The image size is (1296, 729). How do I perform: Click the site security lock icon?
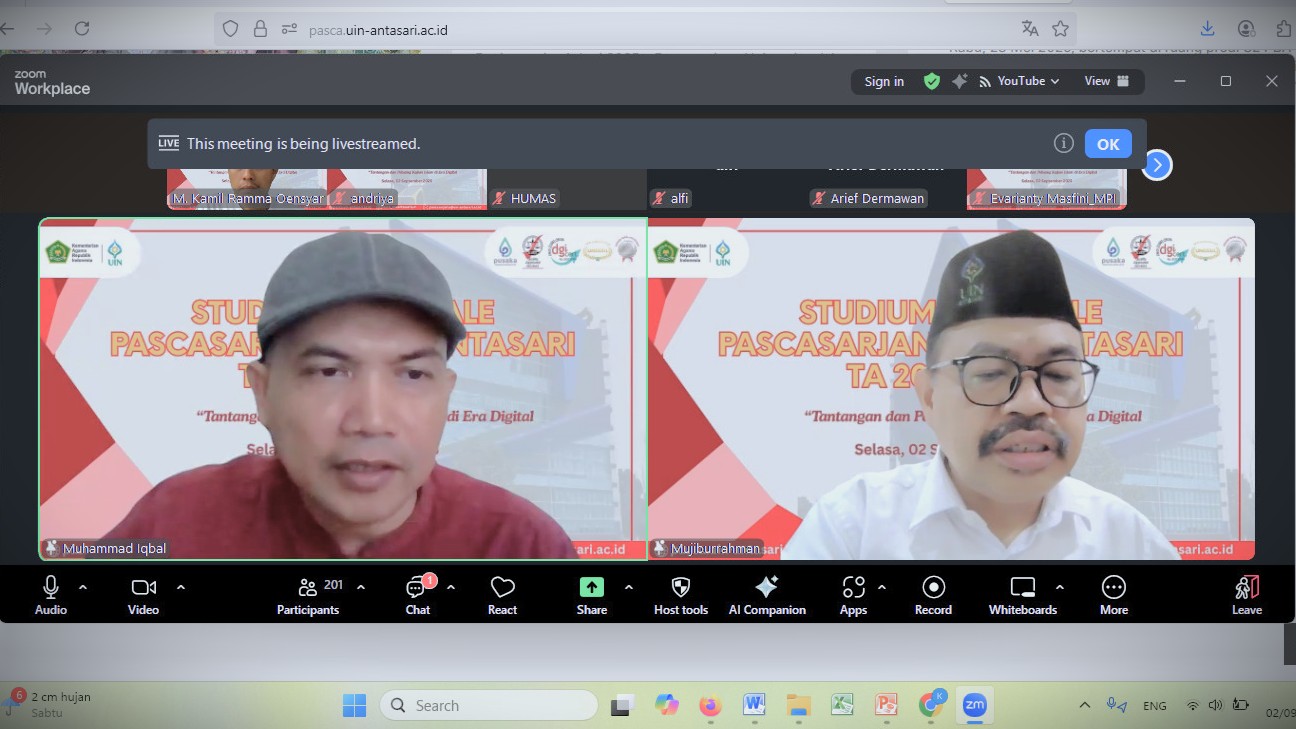click(x=260, y=29)
